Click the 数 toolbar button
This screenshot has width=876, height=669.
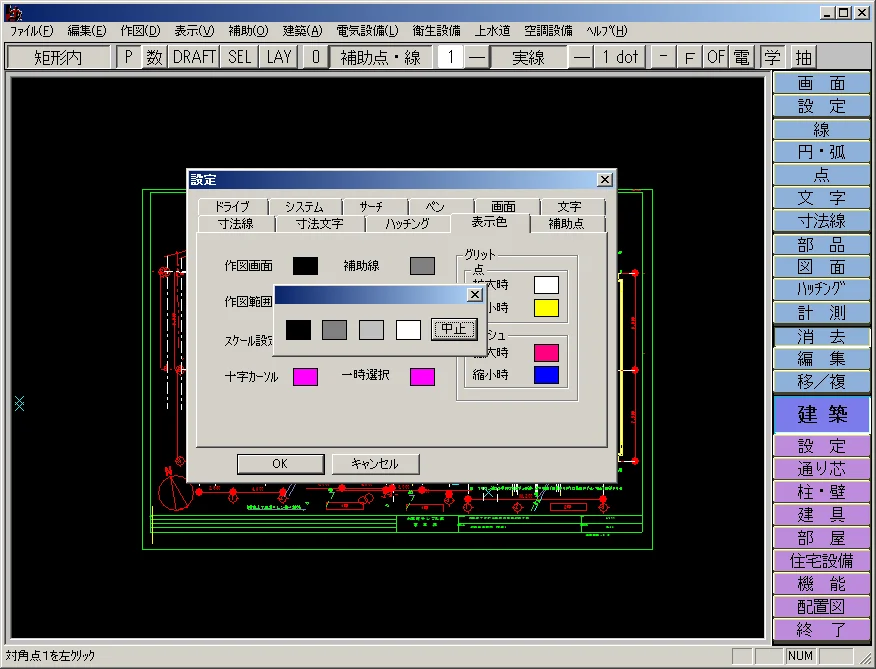(154, 57)
